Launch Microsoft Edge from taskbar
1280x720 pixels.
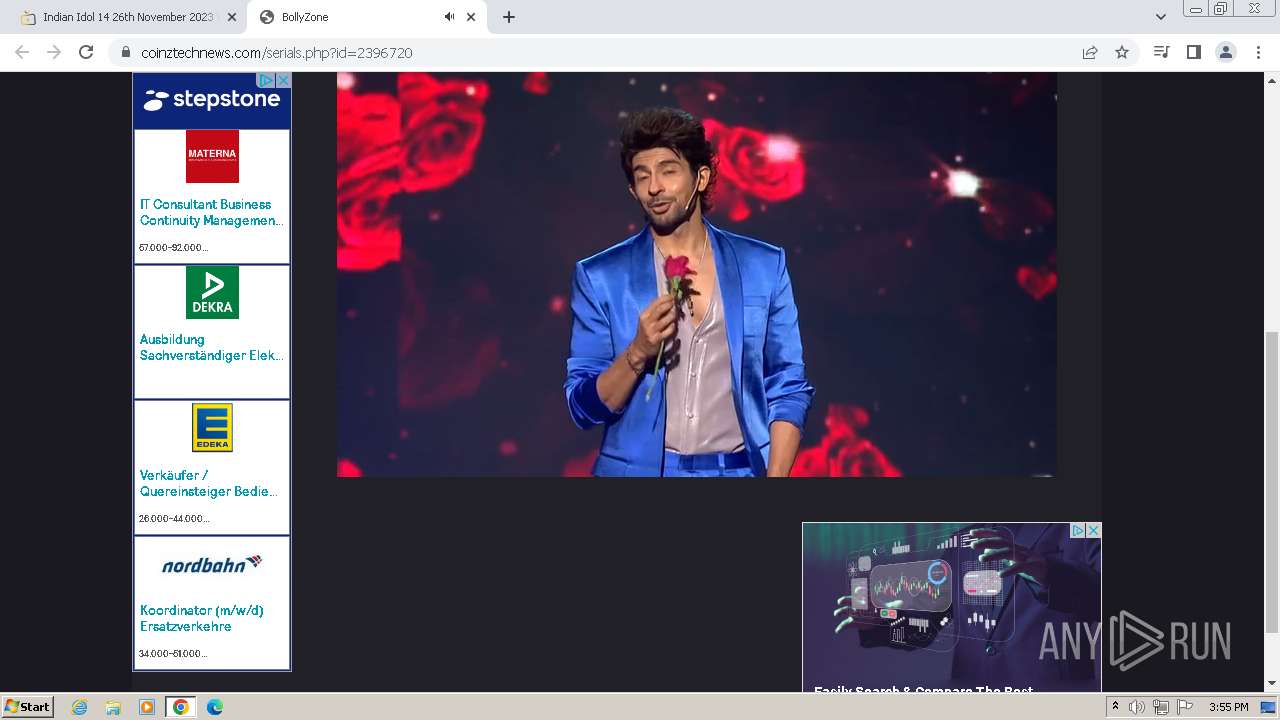(215, 707)
